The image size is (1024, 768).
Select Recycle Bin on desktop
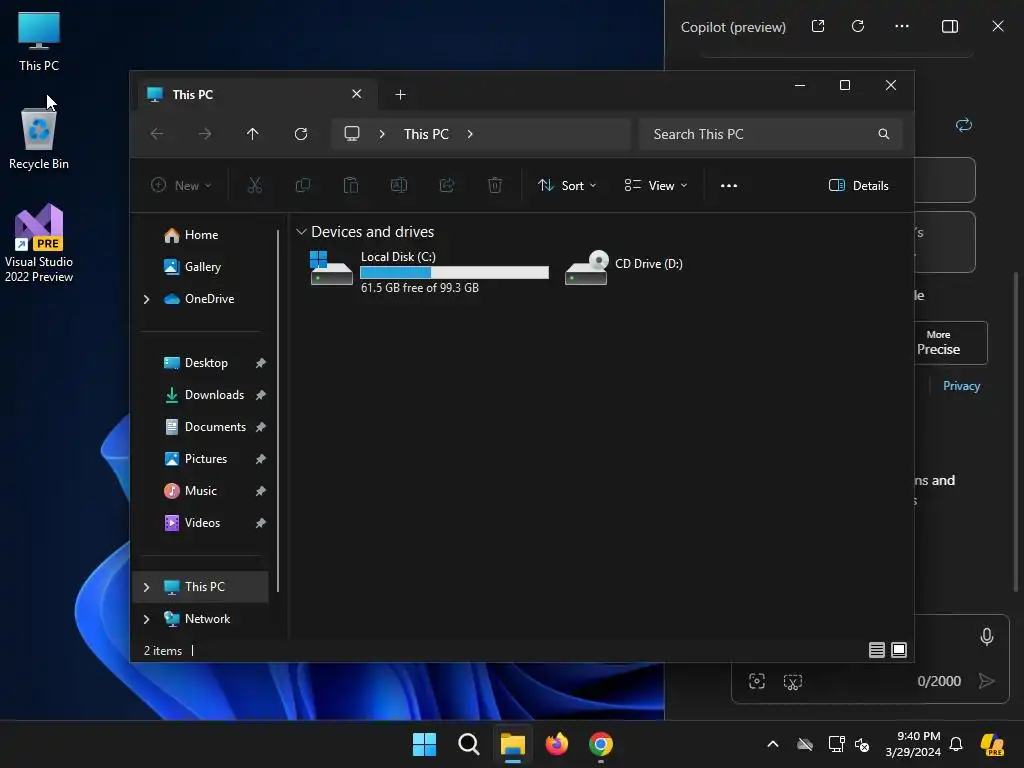39,138
